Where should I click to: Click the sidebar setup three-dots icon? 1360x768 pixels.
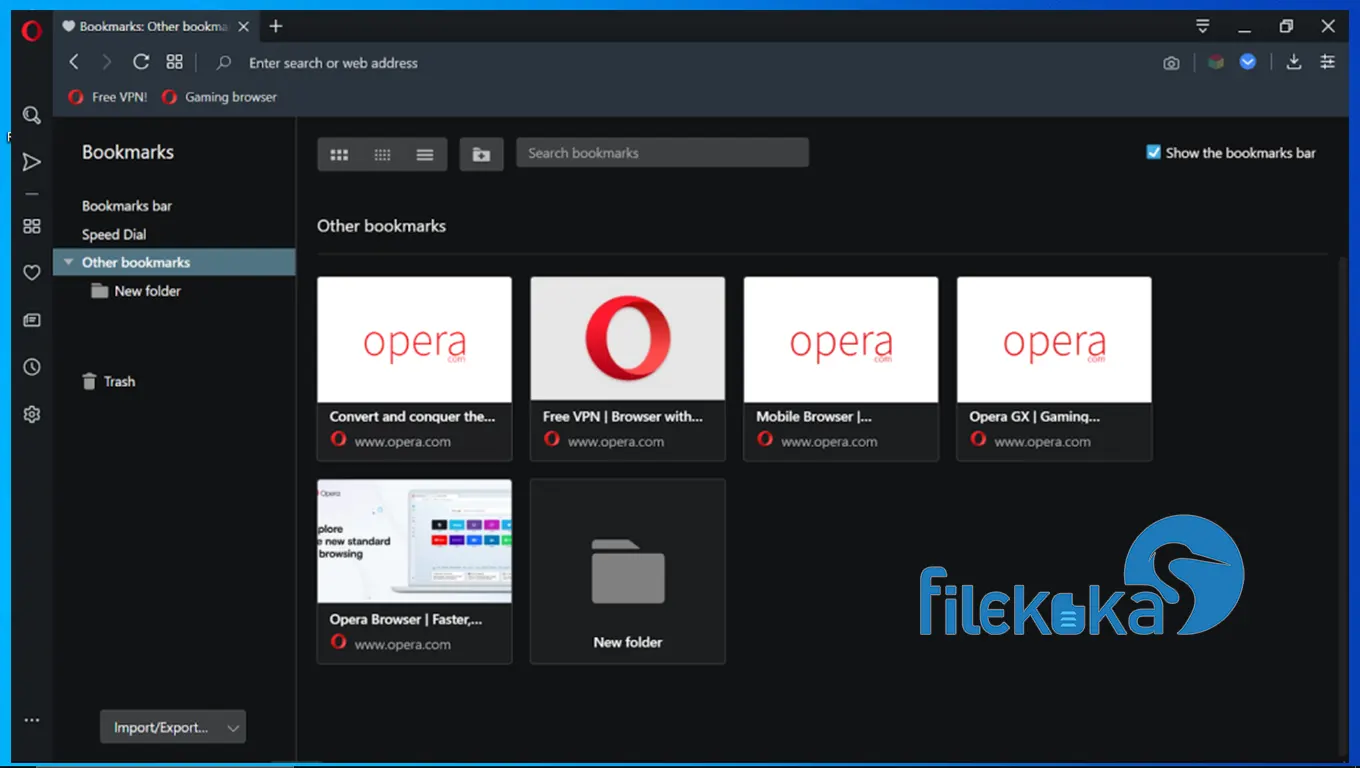click(32, 720)
